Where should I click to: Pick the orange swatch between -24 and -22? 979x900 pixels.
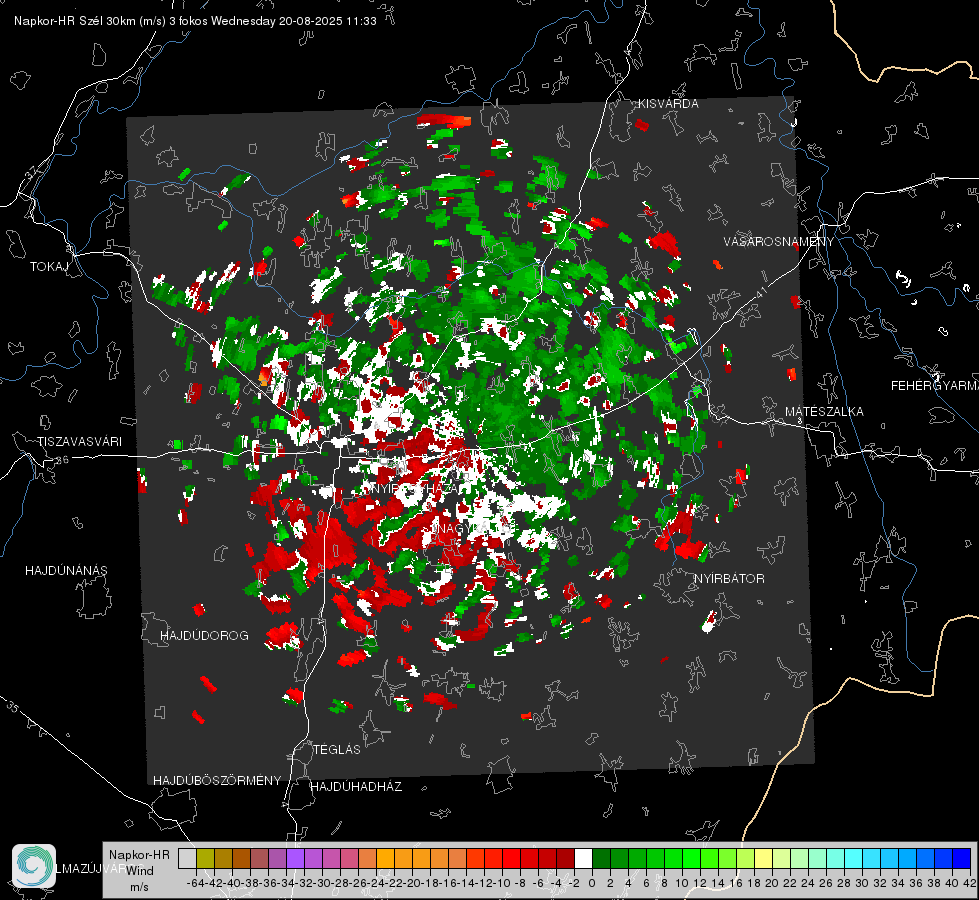pyautogui.click(x=385, y=858)
